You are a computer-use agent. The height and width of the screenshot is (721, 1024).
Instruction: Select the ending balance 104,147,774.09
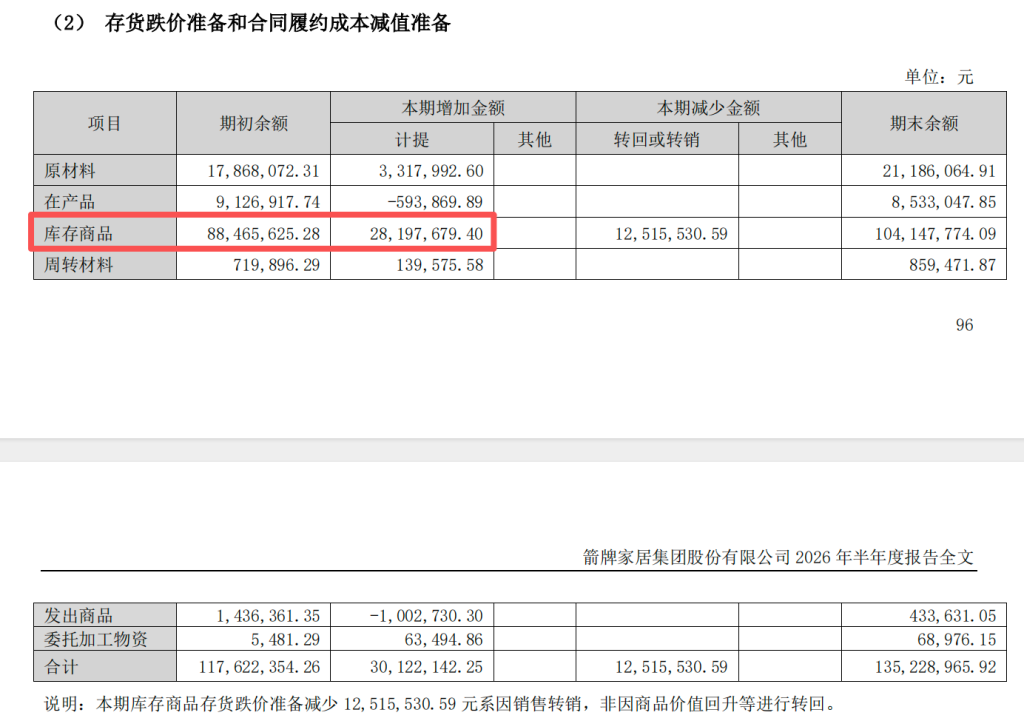tap(935, 234)
